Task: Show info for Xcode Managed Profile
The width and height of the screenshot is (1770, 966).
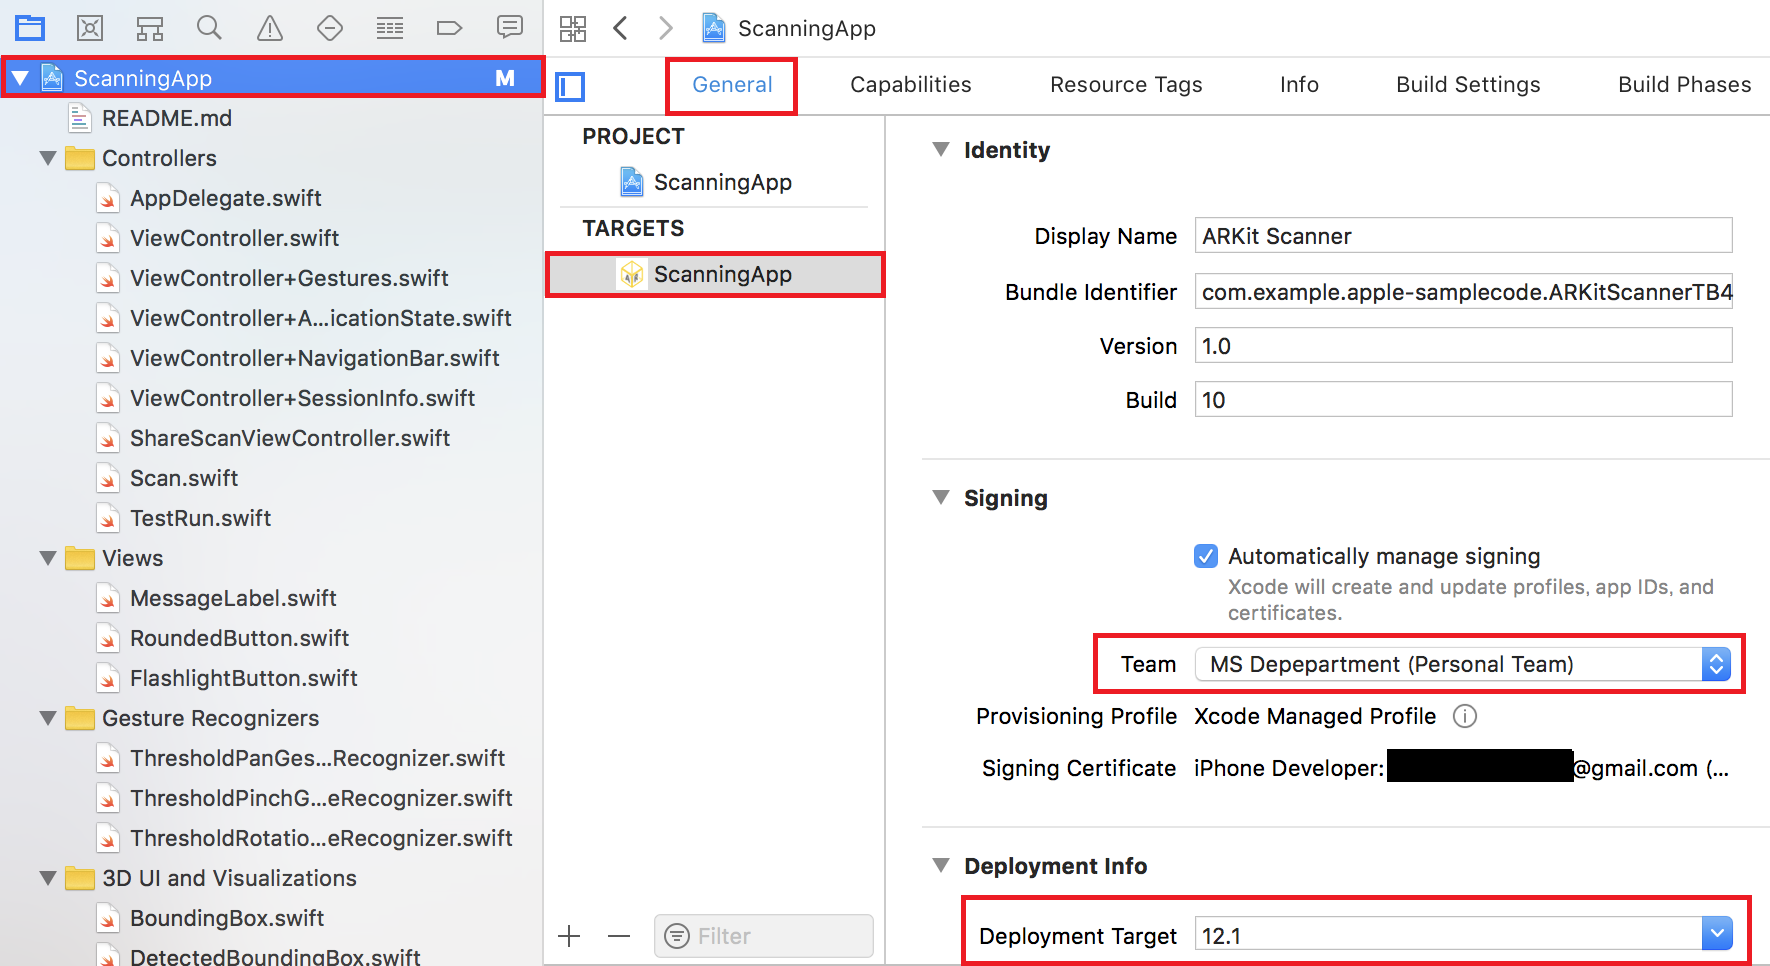Action: (1465, 716)
